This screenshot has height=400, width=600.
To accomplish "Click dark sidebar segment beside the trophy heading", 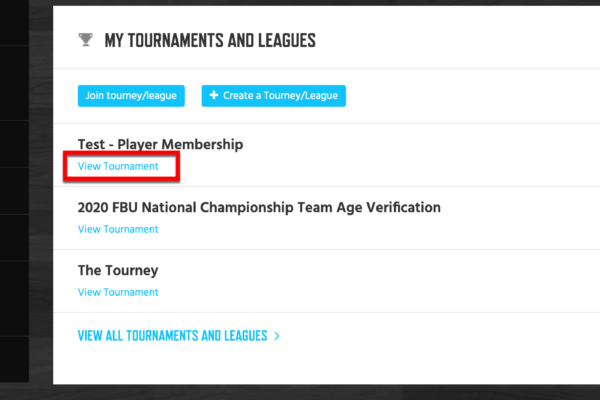I will tap(15, 22).
